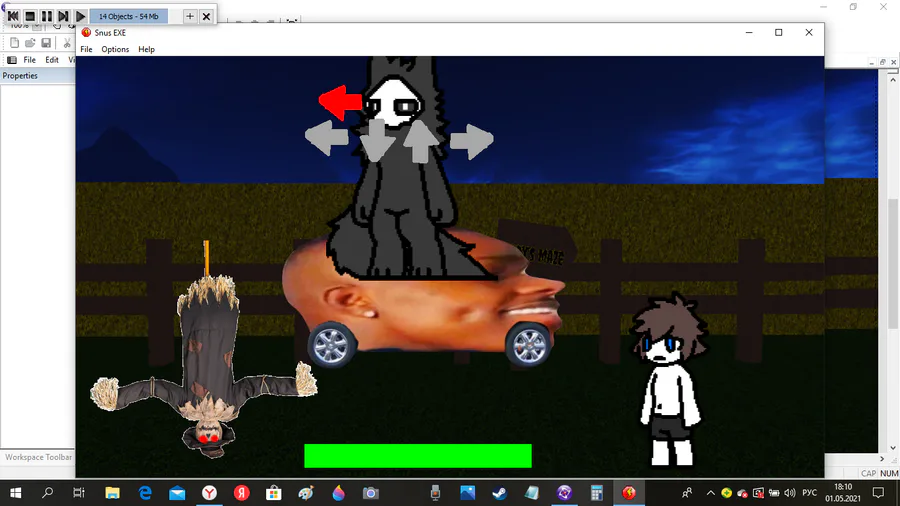
Task: Open Microsoft Store from taskbar
Action: point(274,493)
